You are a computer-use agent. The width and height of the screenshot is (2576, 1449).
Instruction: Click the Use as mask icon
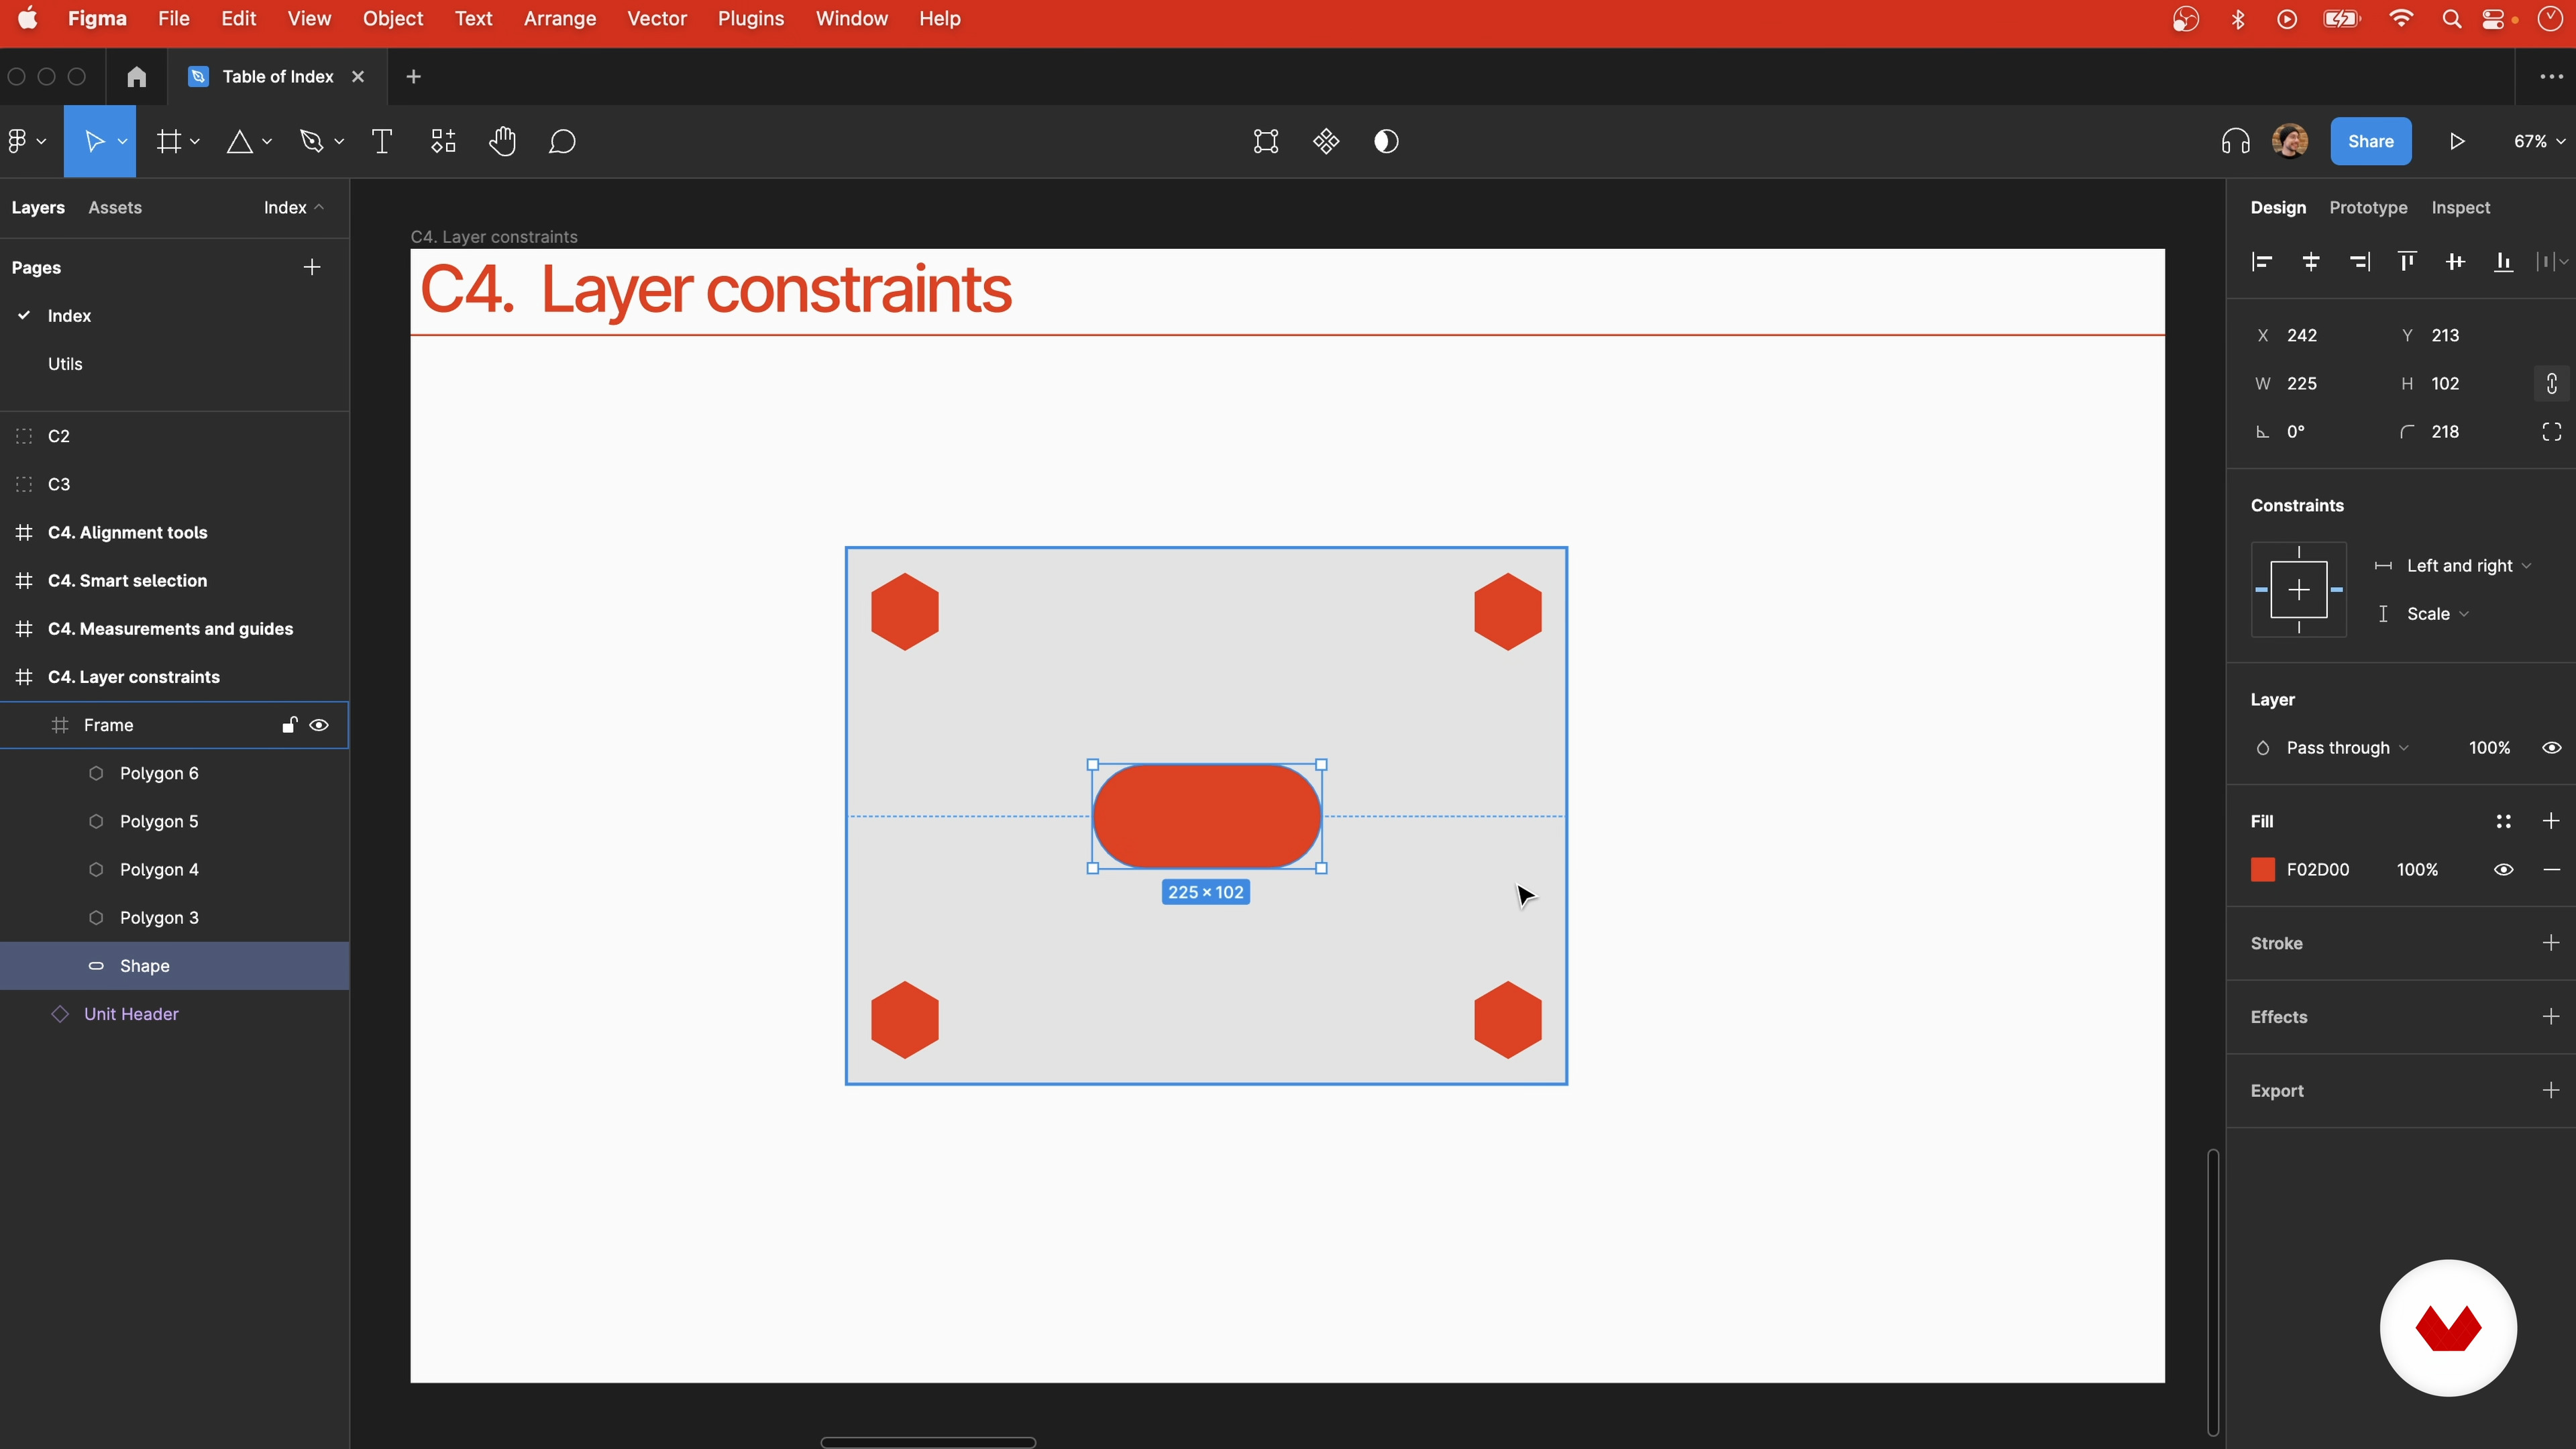(x=1386, y=141)
